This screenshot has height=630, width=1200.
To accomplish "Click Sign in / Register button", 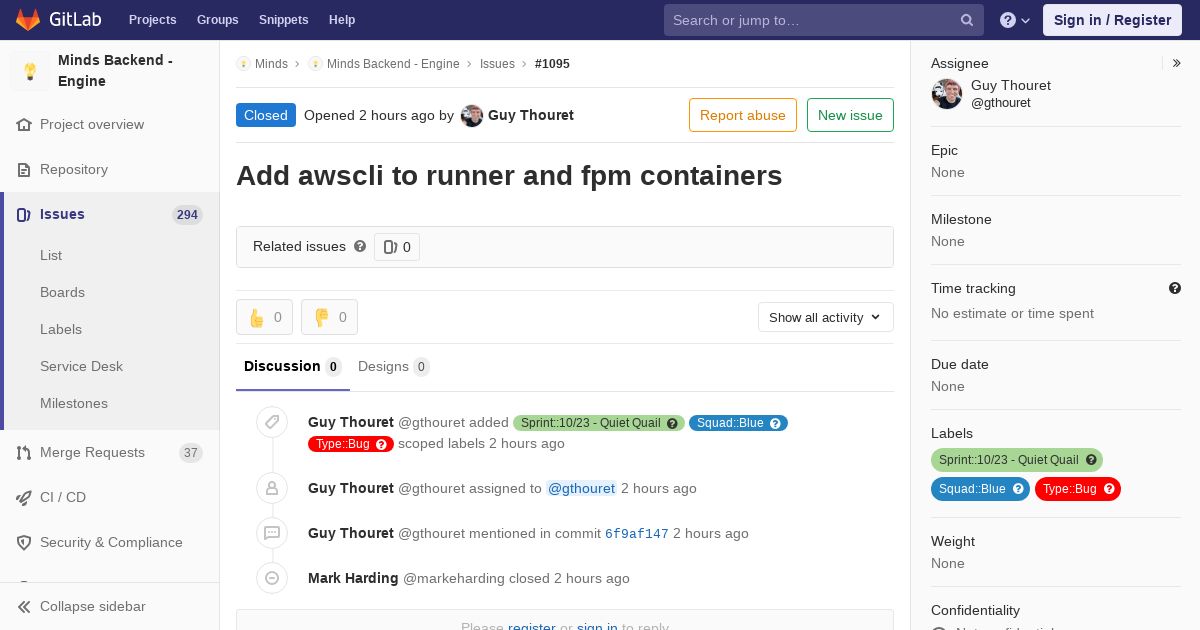I will coord(1112,20).
